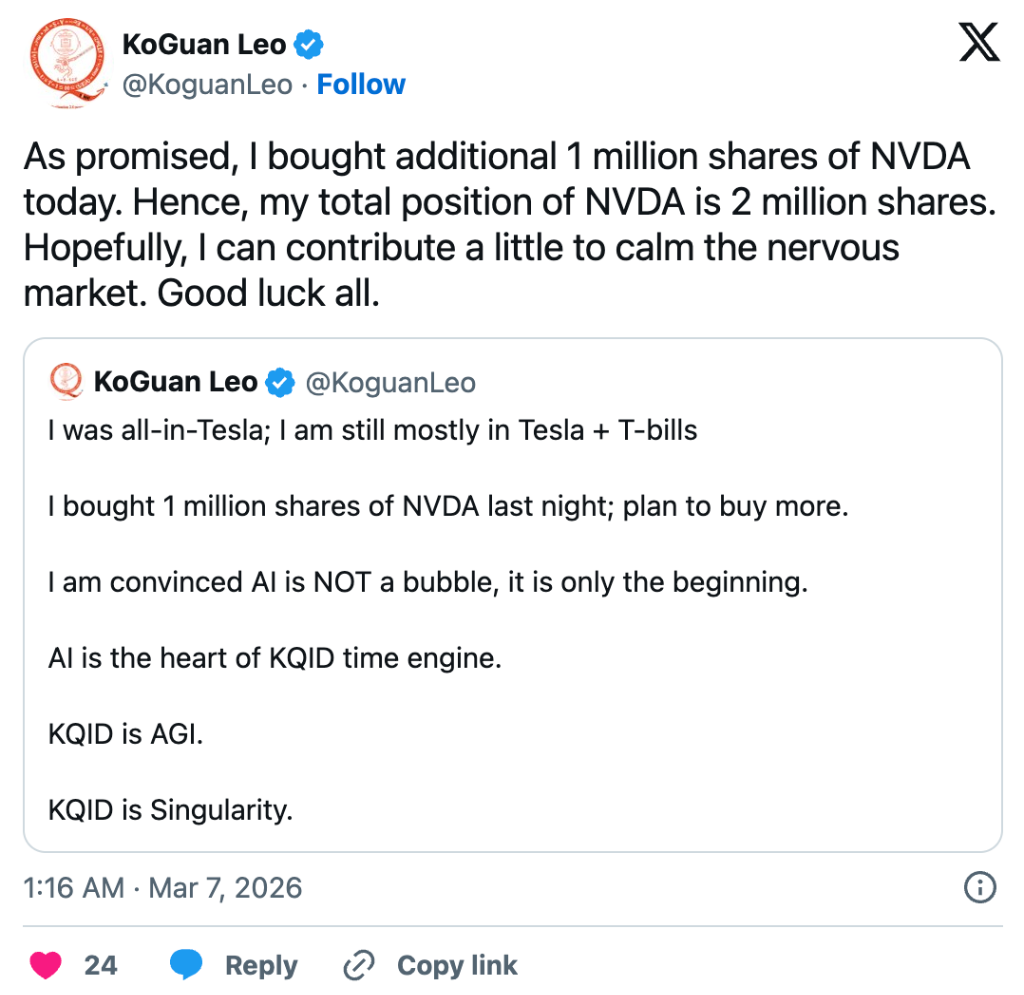Click the info icon next to the timestamp
Viewport: 1024px width, 995px height.
(x=978, y=886)
